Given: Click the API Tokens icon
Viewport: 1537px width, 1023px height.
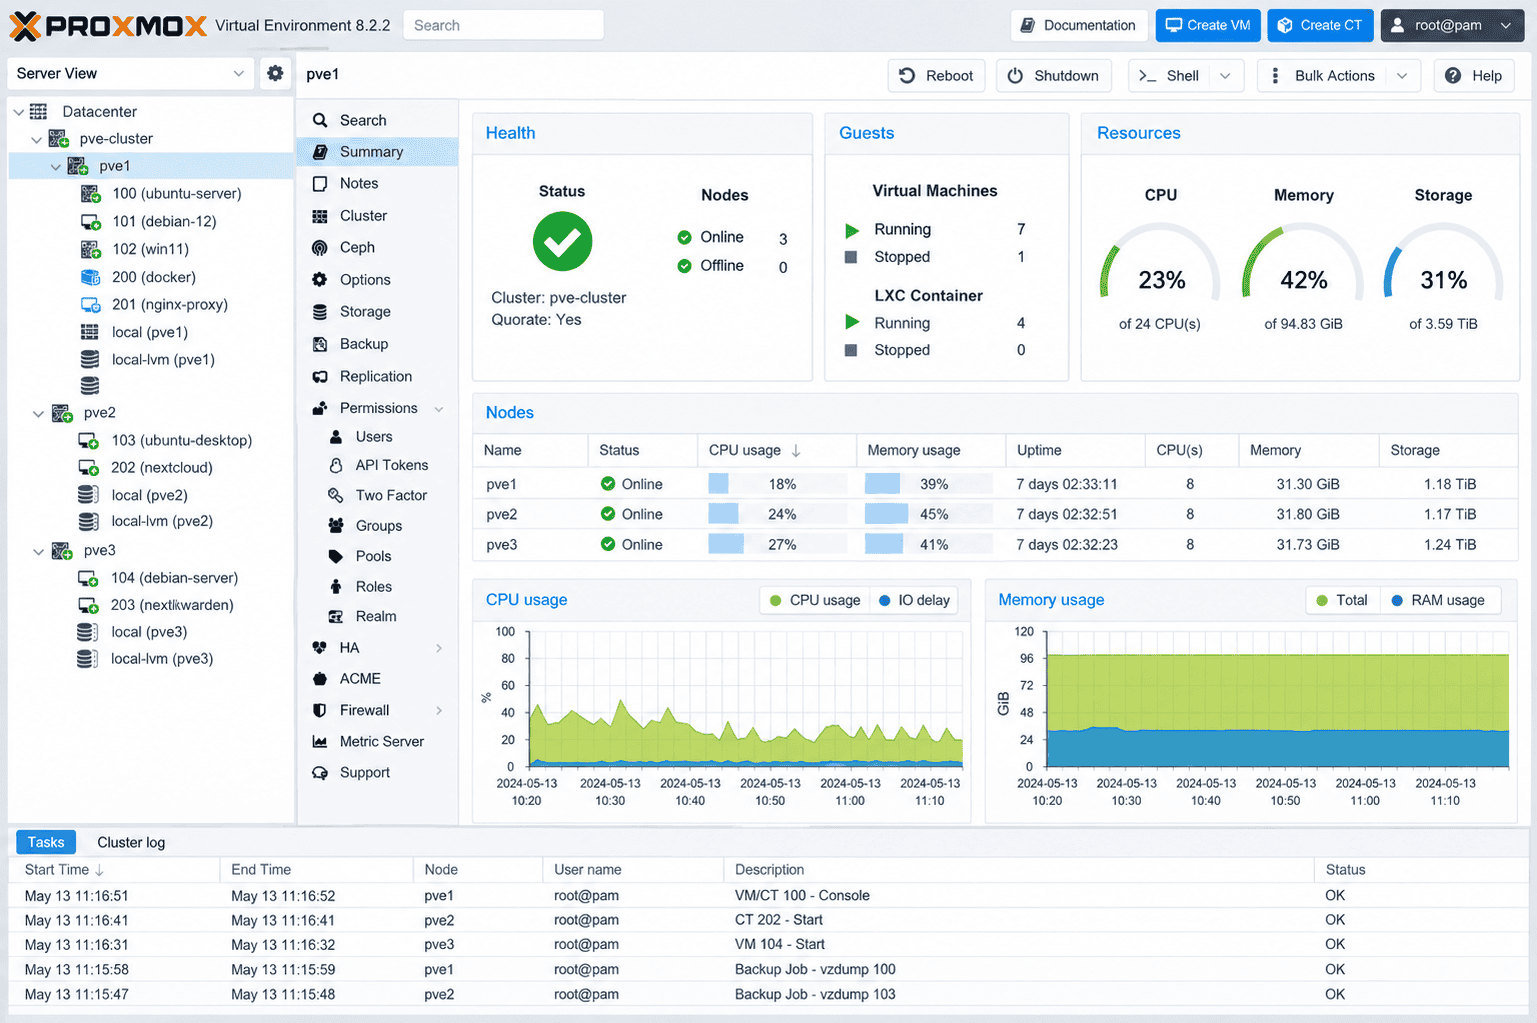Looking at the screenshot, I should click(336, 465).
